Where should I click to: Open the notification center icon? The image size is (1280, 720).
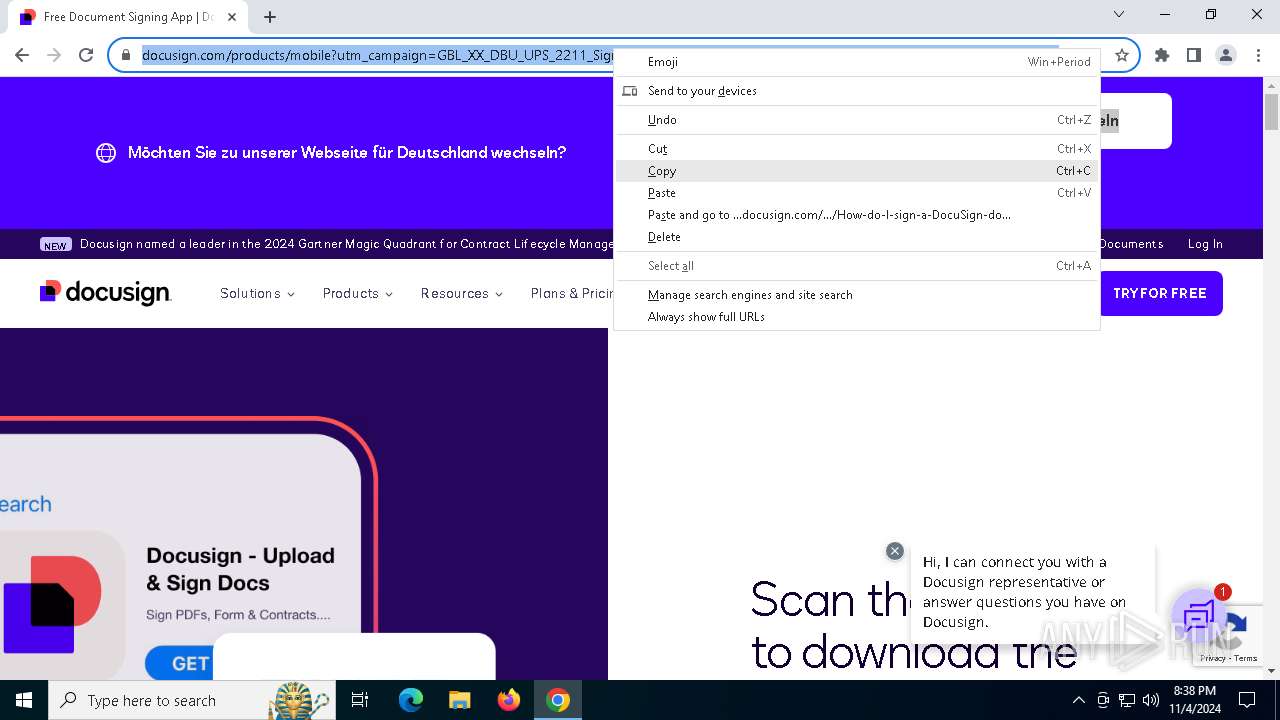[1247, 700]
